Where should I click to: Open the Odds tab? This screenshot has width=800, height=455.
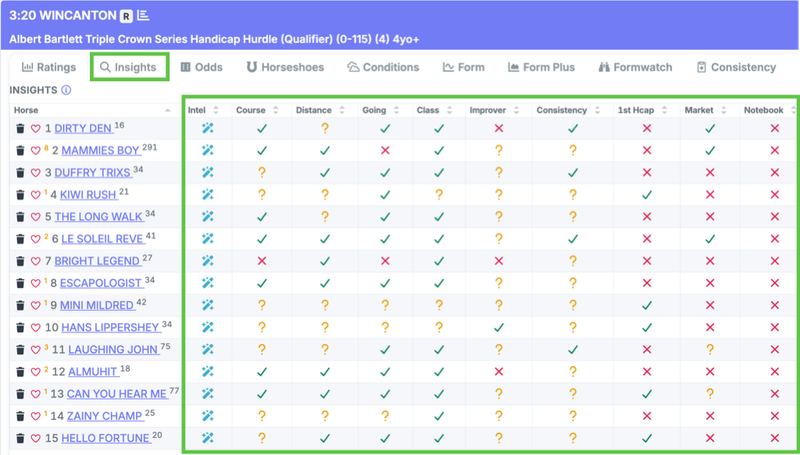click(202, 67)
